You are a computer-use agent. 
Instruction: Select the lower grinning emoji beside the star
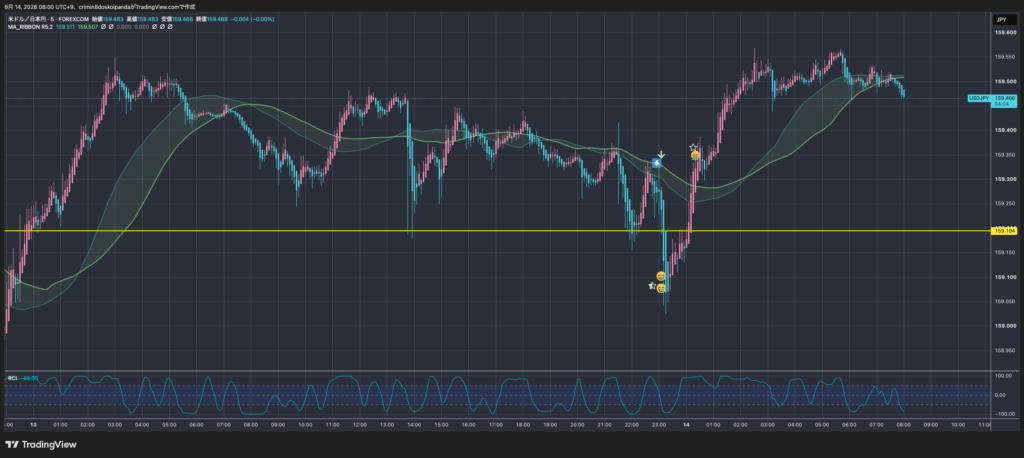pos(661,288)
